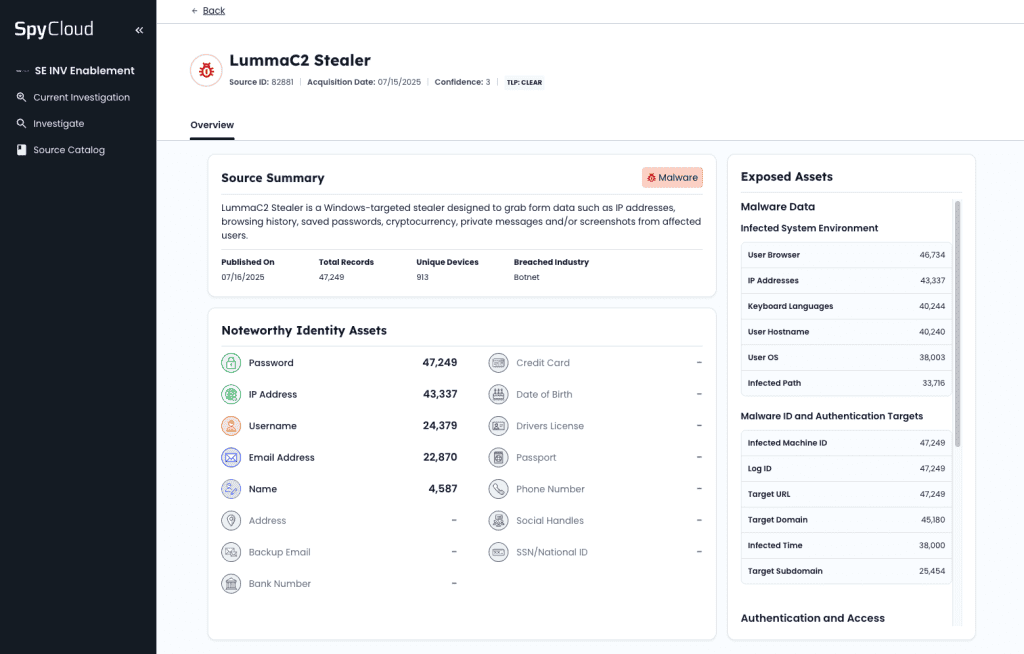1024x654 pixels.
Task: Click the Date of Birth cake icon
Action: [x=498, y=394]
